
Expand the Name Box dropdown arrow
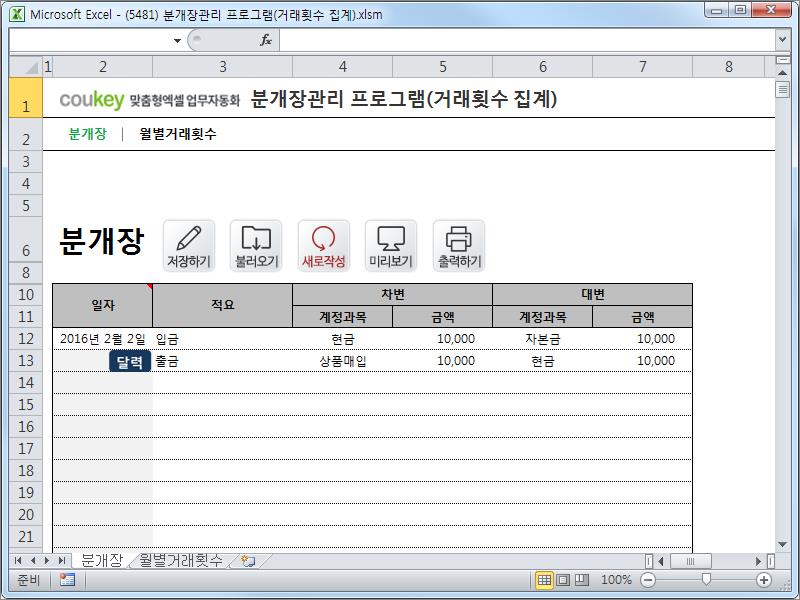coord(177,40)
